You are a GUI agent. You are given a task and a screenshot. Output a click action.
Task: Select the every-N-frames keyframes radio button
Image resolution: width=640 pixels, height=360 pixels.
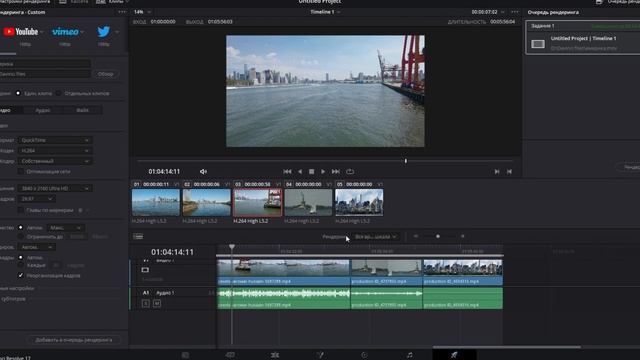click(20, 265)
